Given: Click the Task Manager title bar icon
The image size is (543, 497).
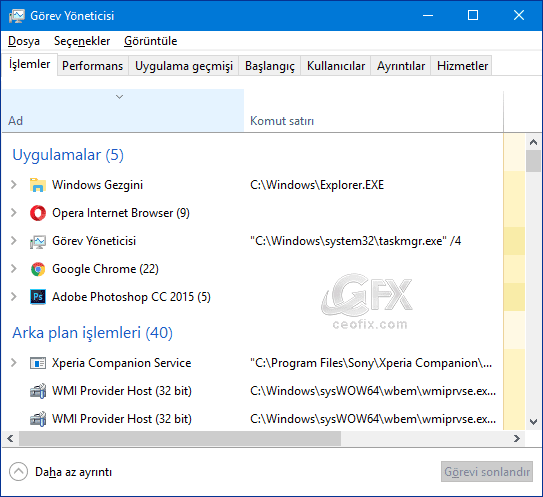Looking at the screenshot, I should (x=17, y=16).
